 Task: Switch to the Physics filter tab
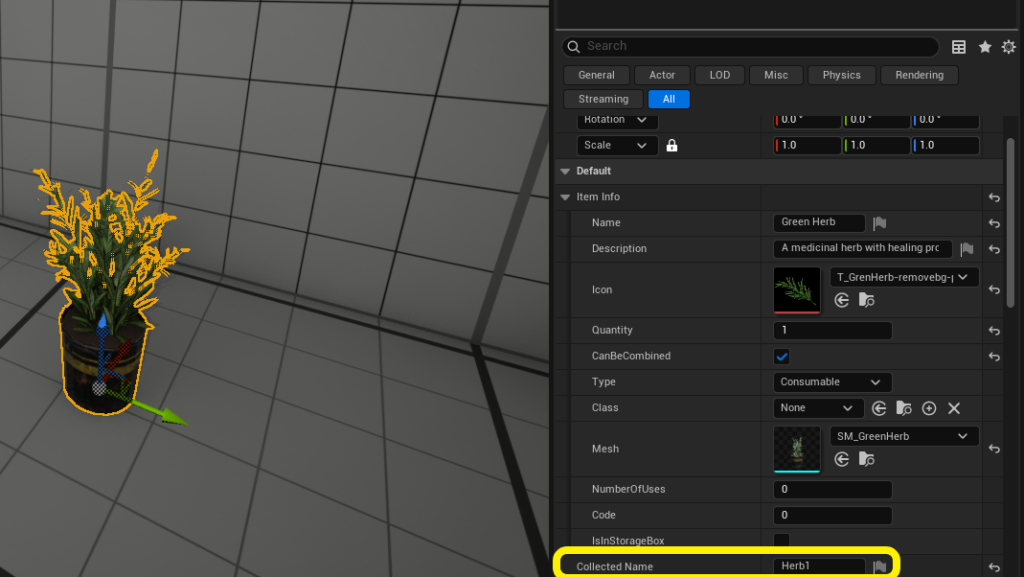841,75
